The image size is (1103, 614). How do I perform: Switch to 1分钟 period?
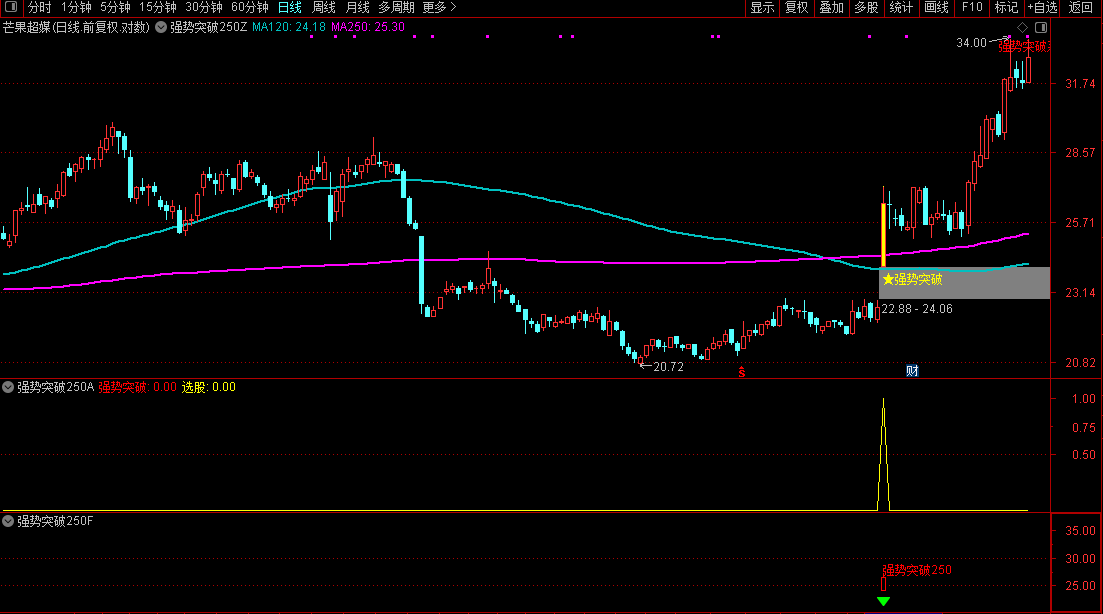(76, 8)
